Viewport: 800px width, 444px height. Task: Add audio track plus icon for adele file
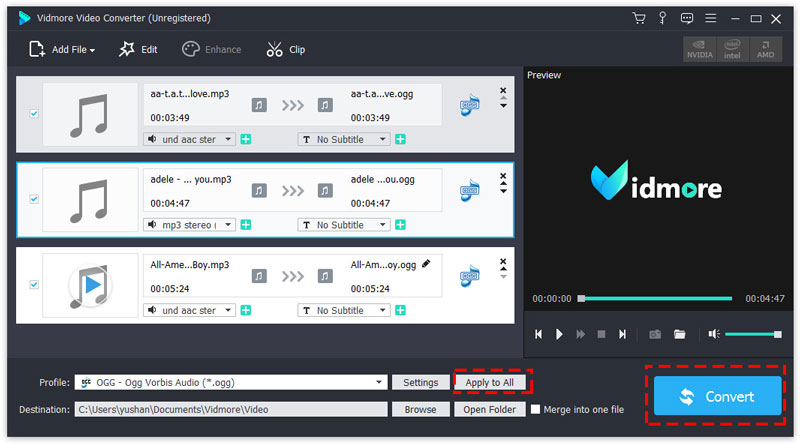point(246,225)
